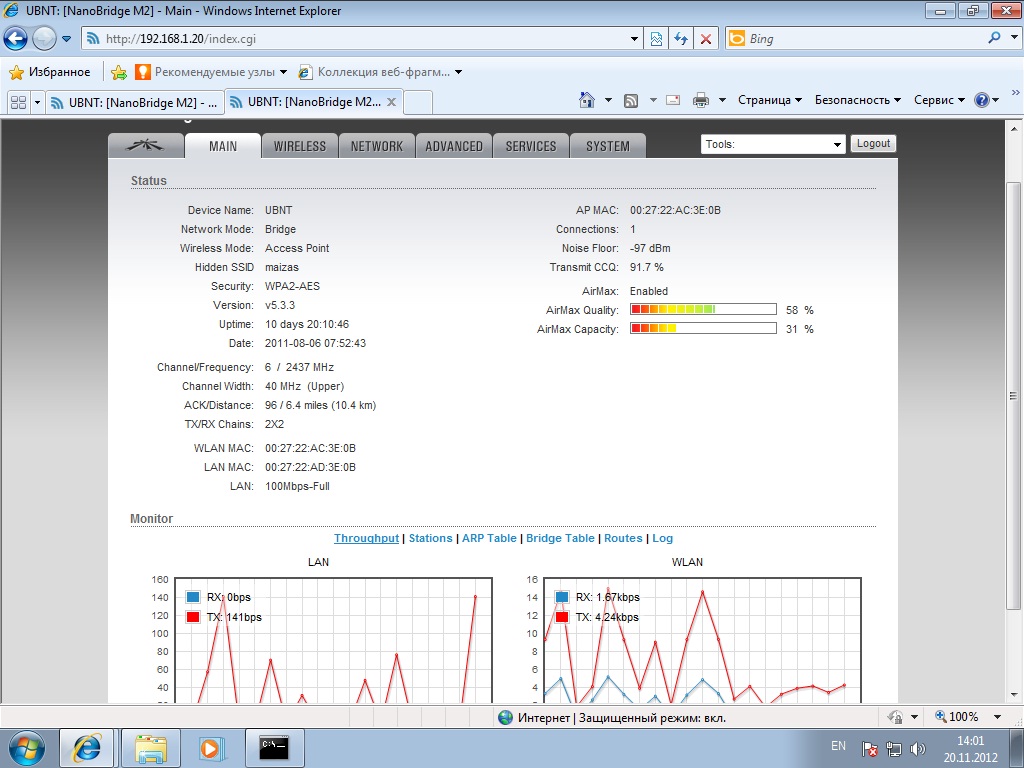Click vertical scrollbar down arrow
The width and height of the screenshot is (1024, 768).
coord(1014,695)
